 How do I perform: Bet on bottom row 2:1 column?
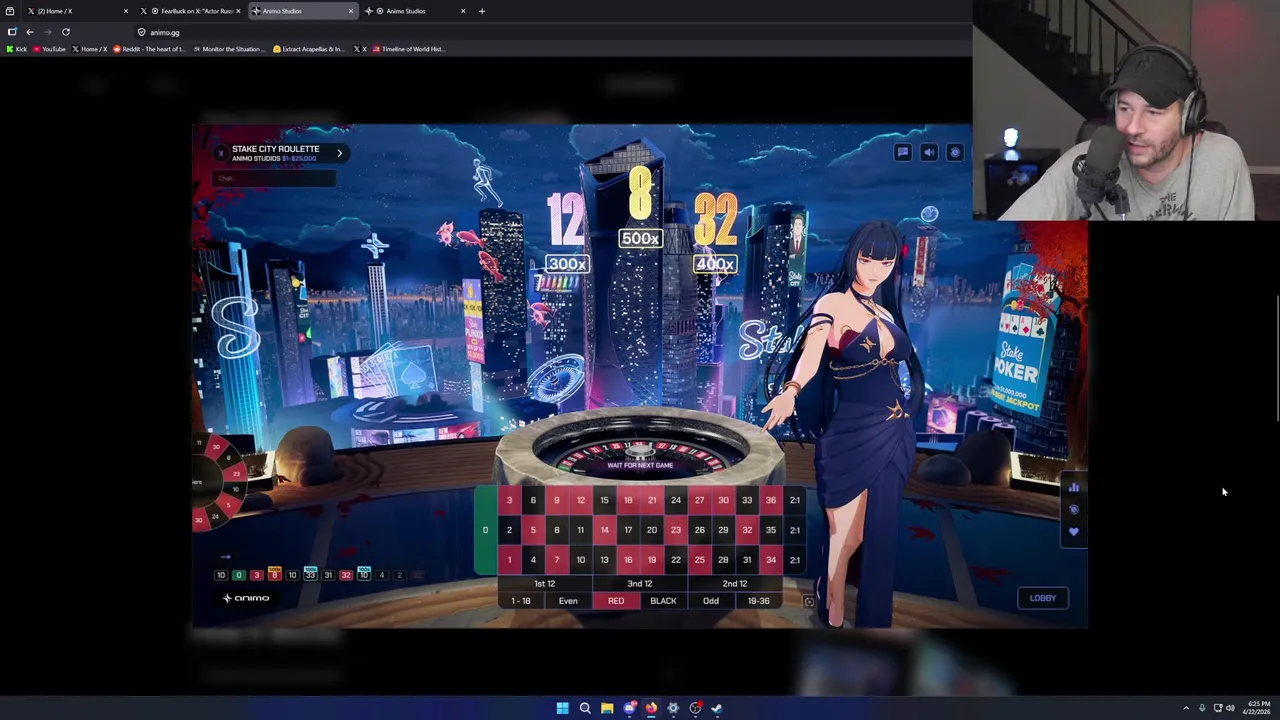tap(795, 560)
